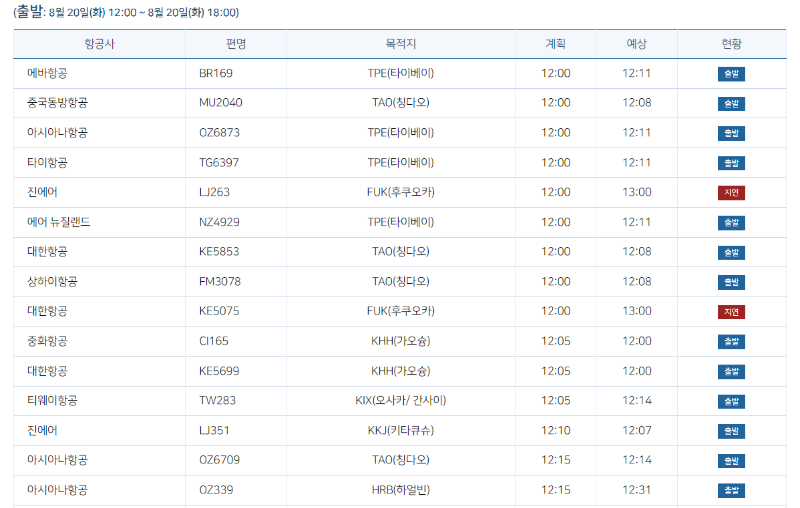
Task: Click expected time 12:07 for LJ351
Action: 637,430
